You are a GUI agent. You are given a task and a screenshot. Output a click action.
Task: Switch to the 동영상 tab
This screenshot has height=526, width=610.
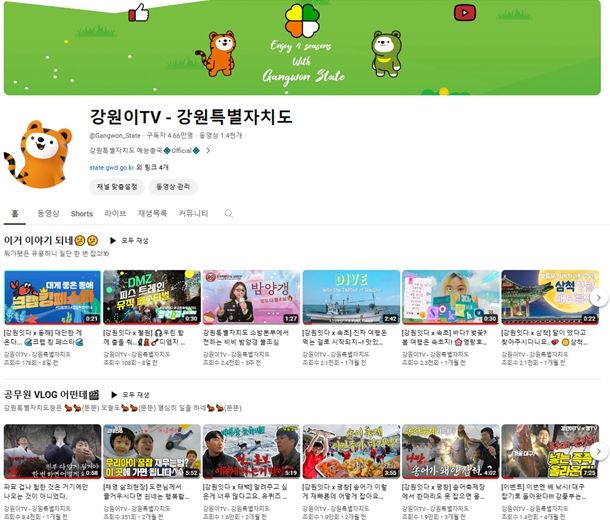tap(48, 214)
